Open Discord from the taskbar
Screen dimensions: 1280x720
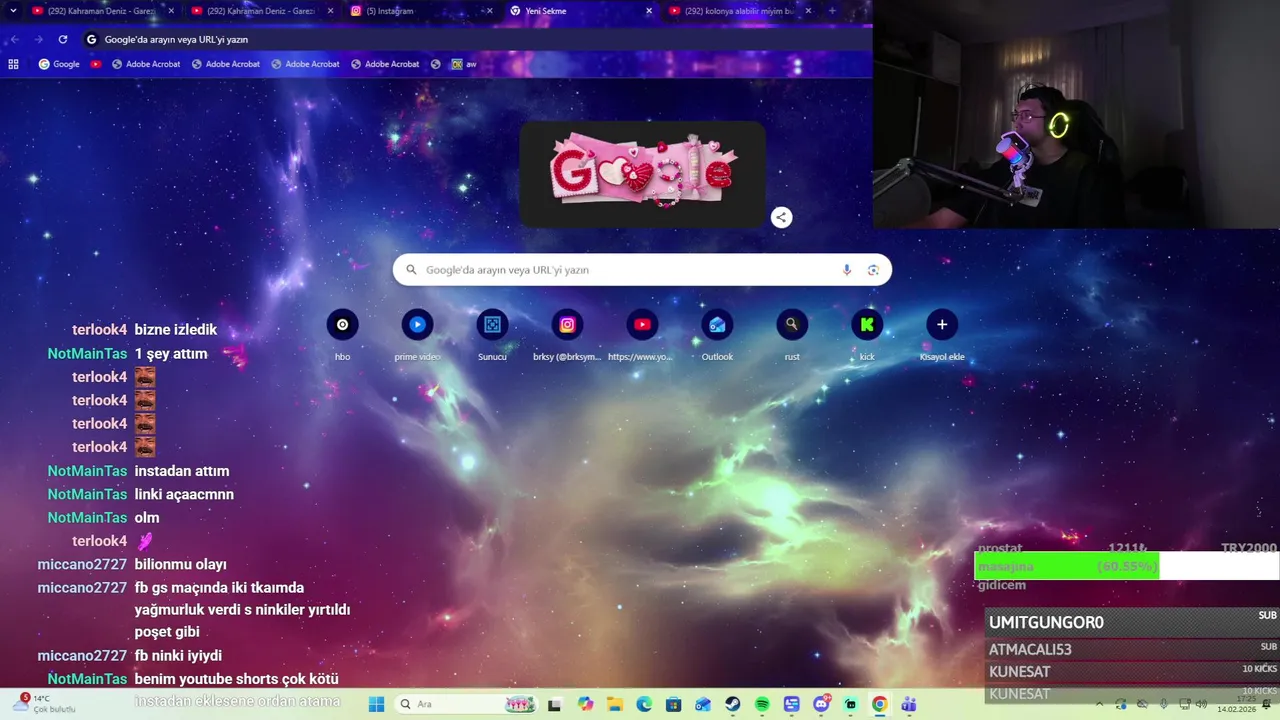[821, 704]
